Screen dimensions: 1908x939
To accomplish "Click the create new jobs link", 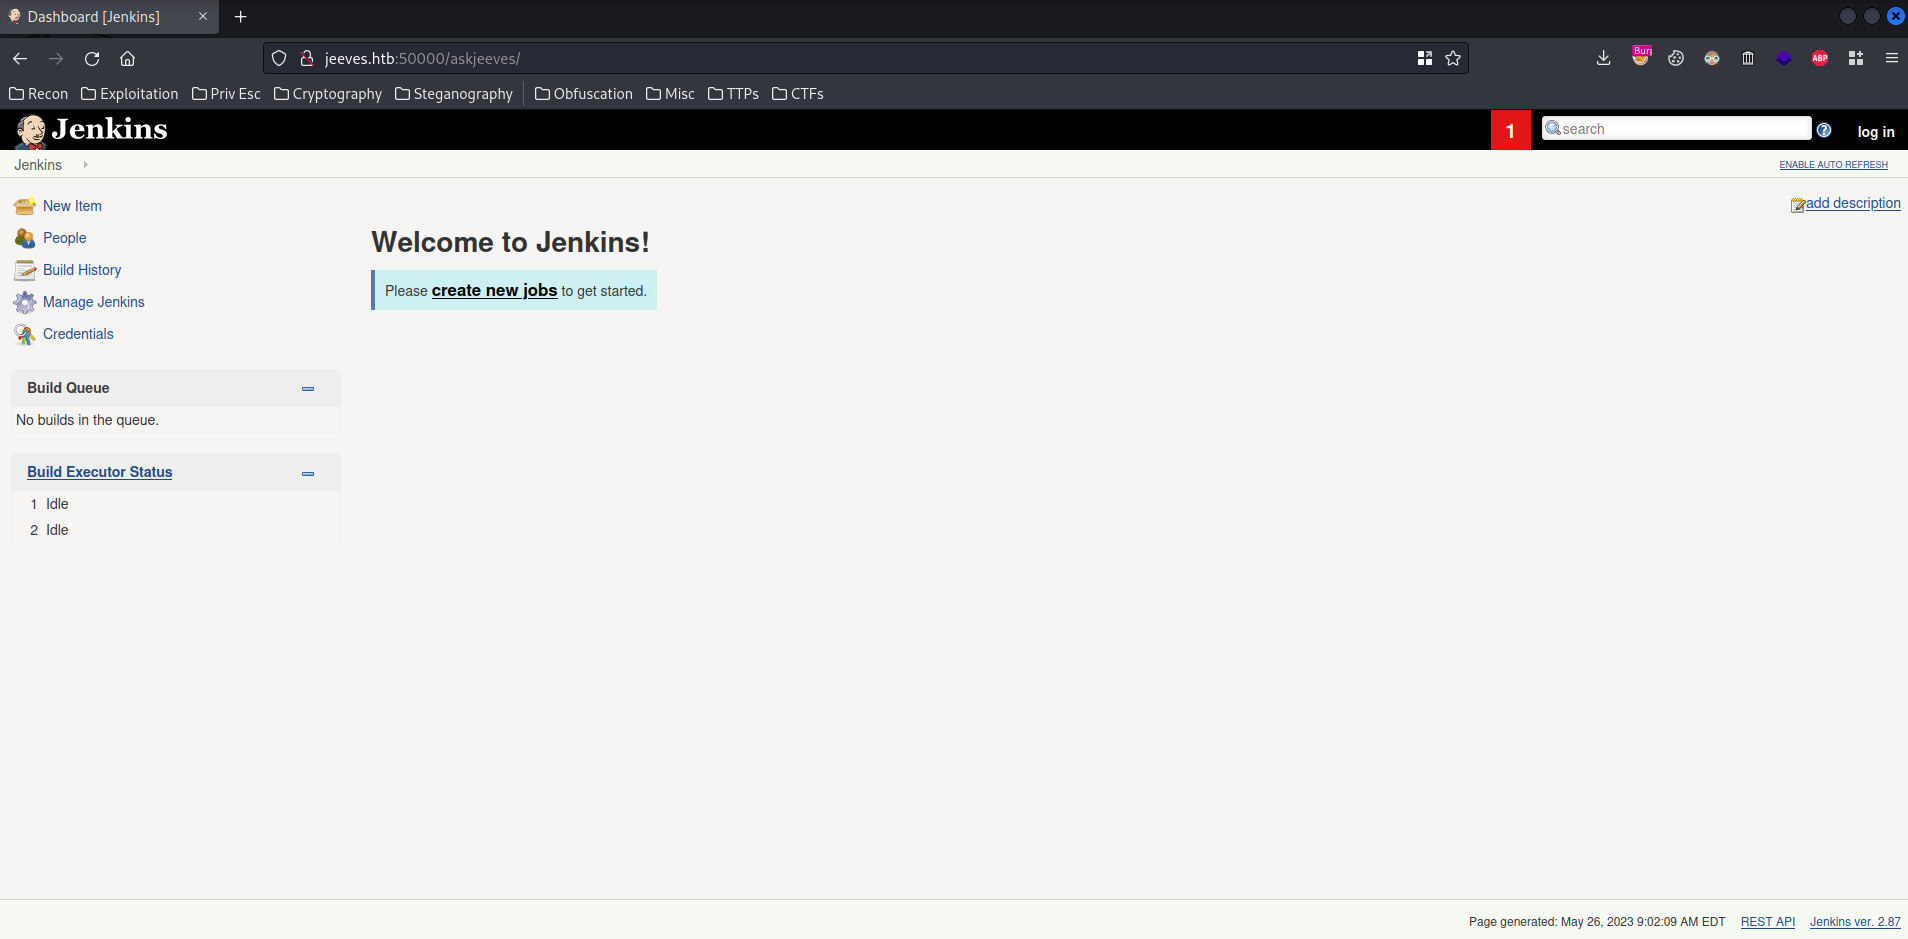I will click(494, 290).
